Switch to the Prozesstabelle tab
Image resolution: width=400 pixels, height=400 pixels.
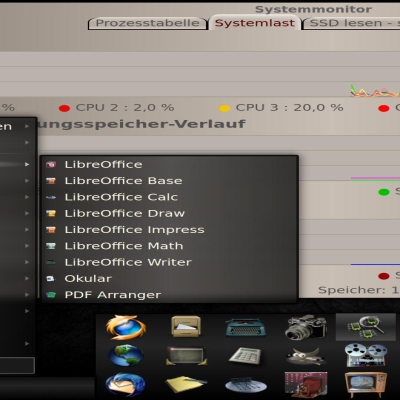coord(148,23)
